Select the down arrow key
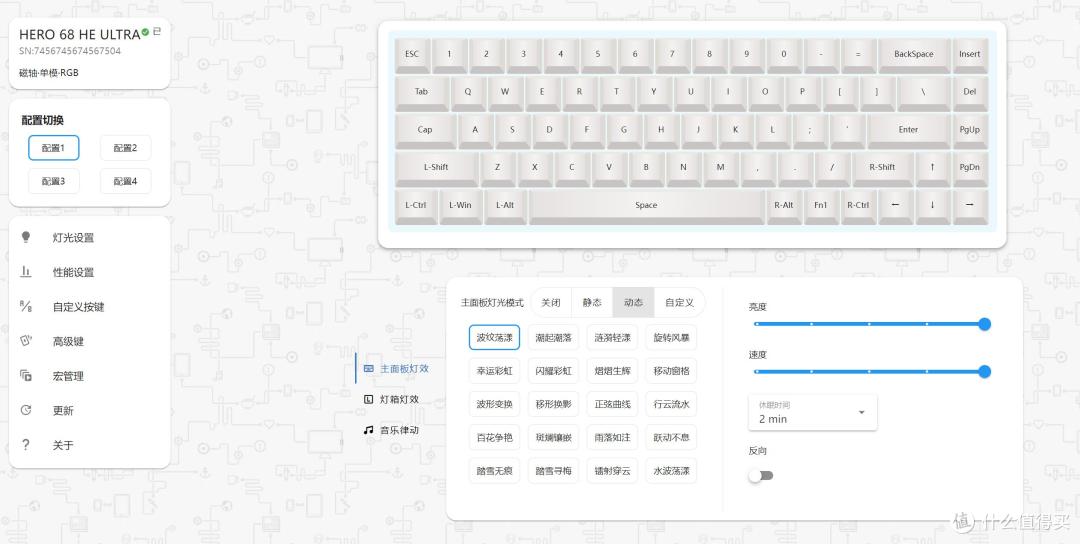Viewport: 1080px width, 544px height. 933,207
